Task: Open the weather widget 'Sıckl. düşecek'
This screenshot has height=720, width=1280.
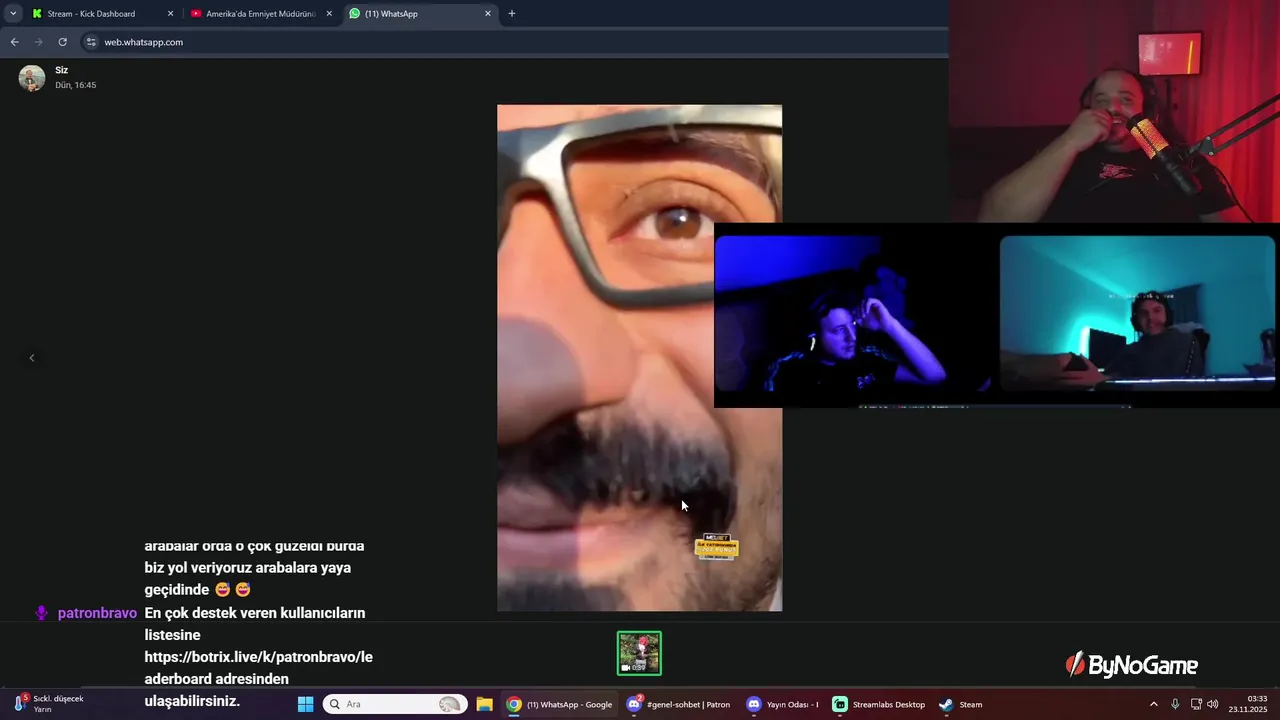Action: (x=50, y=704)
